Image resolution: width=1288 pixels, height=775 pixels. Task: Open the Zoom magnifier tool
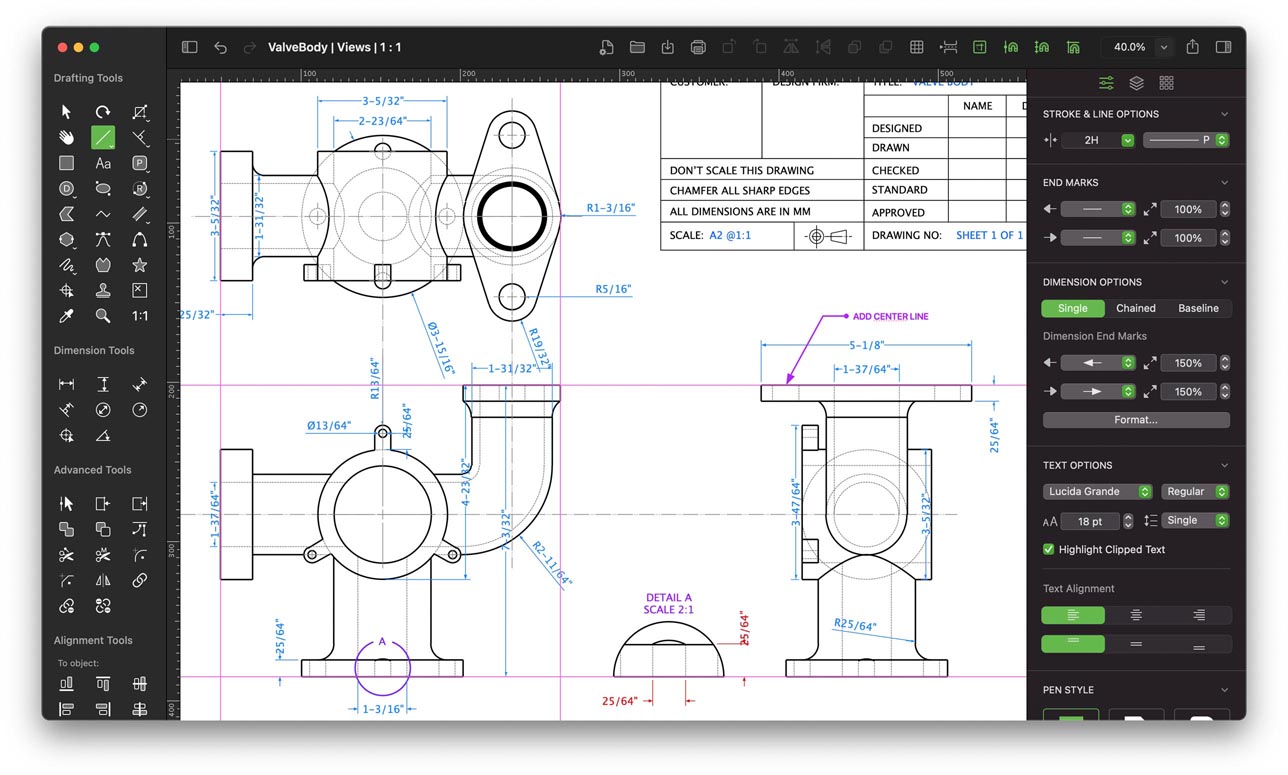pyautogui.click(x=103, y=316)
